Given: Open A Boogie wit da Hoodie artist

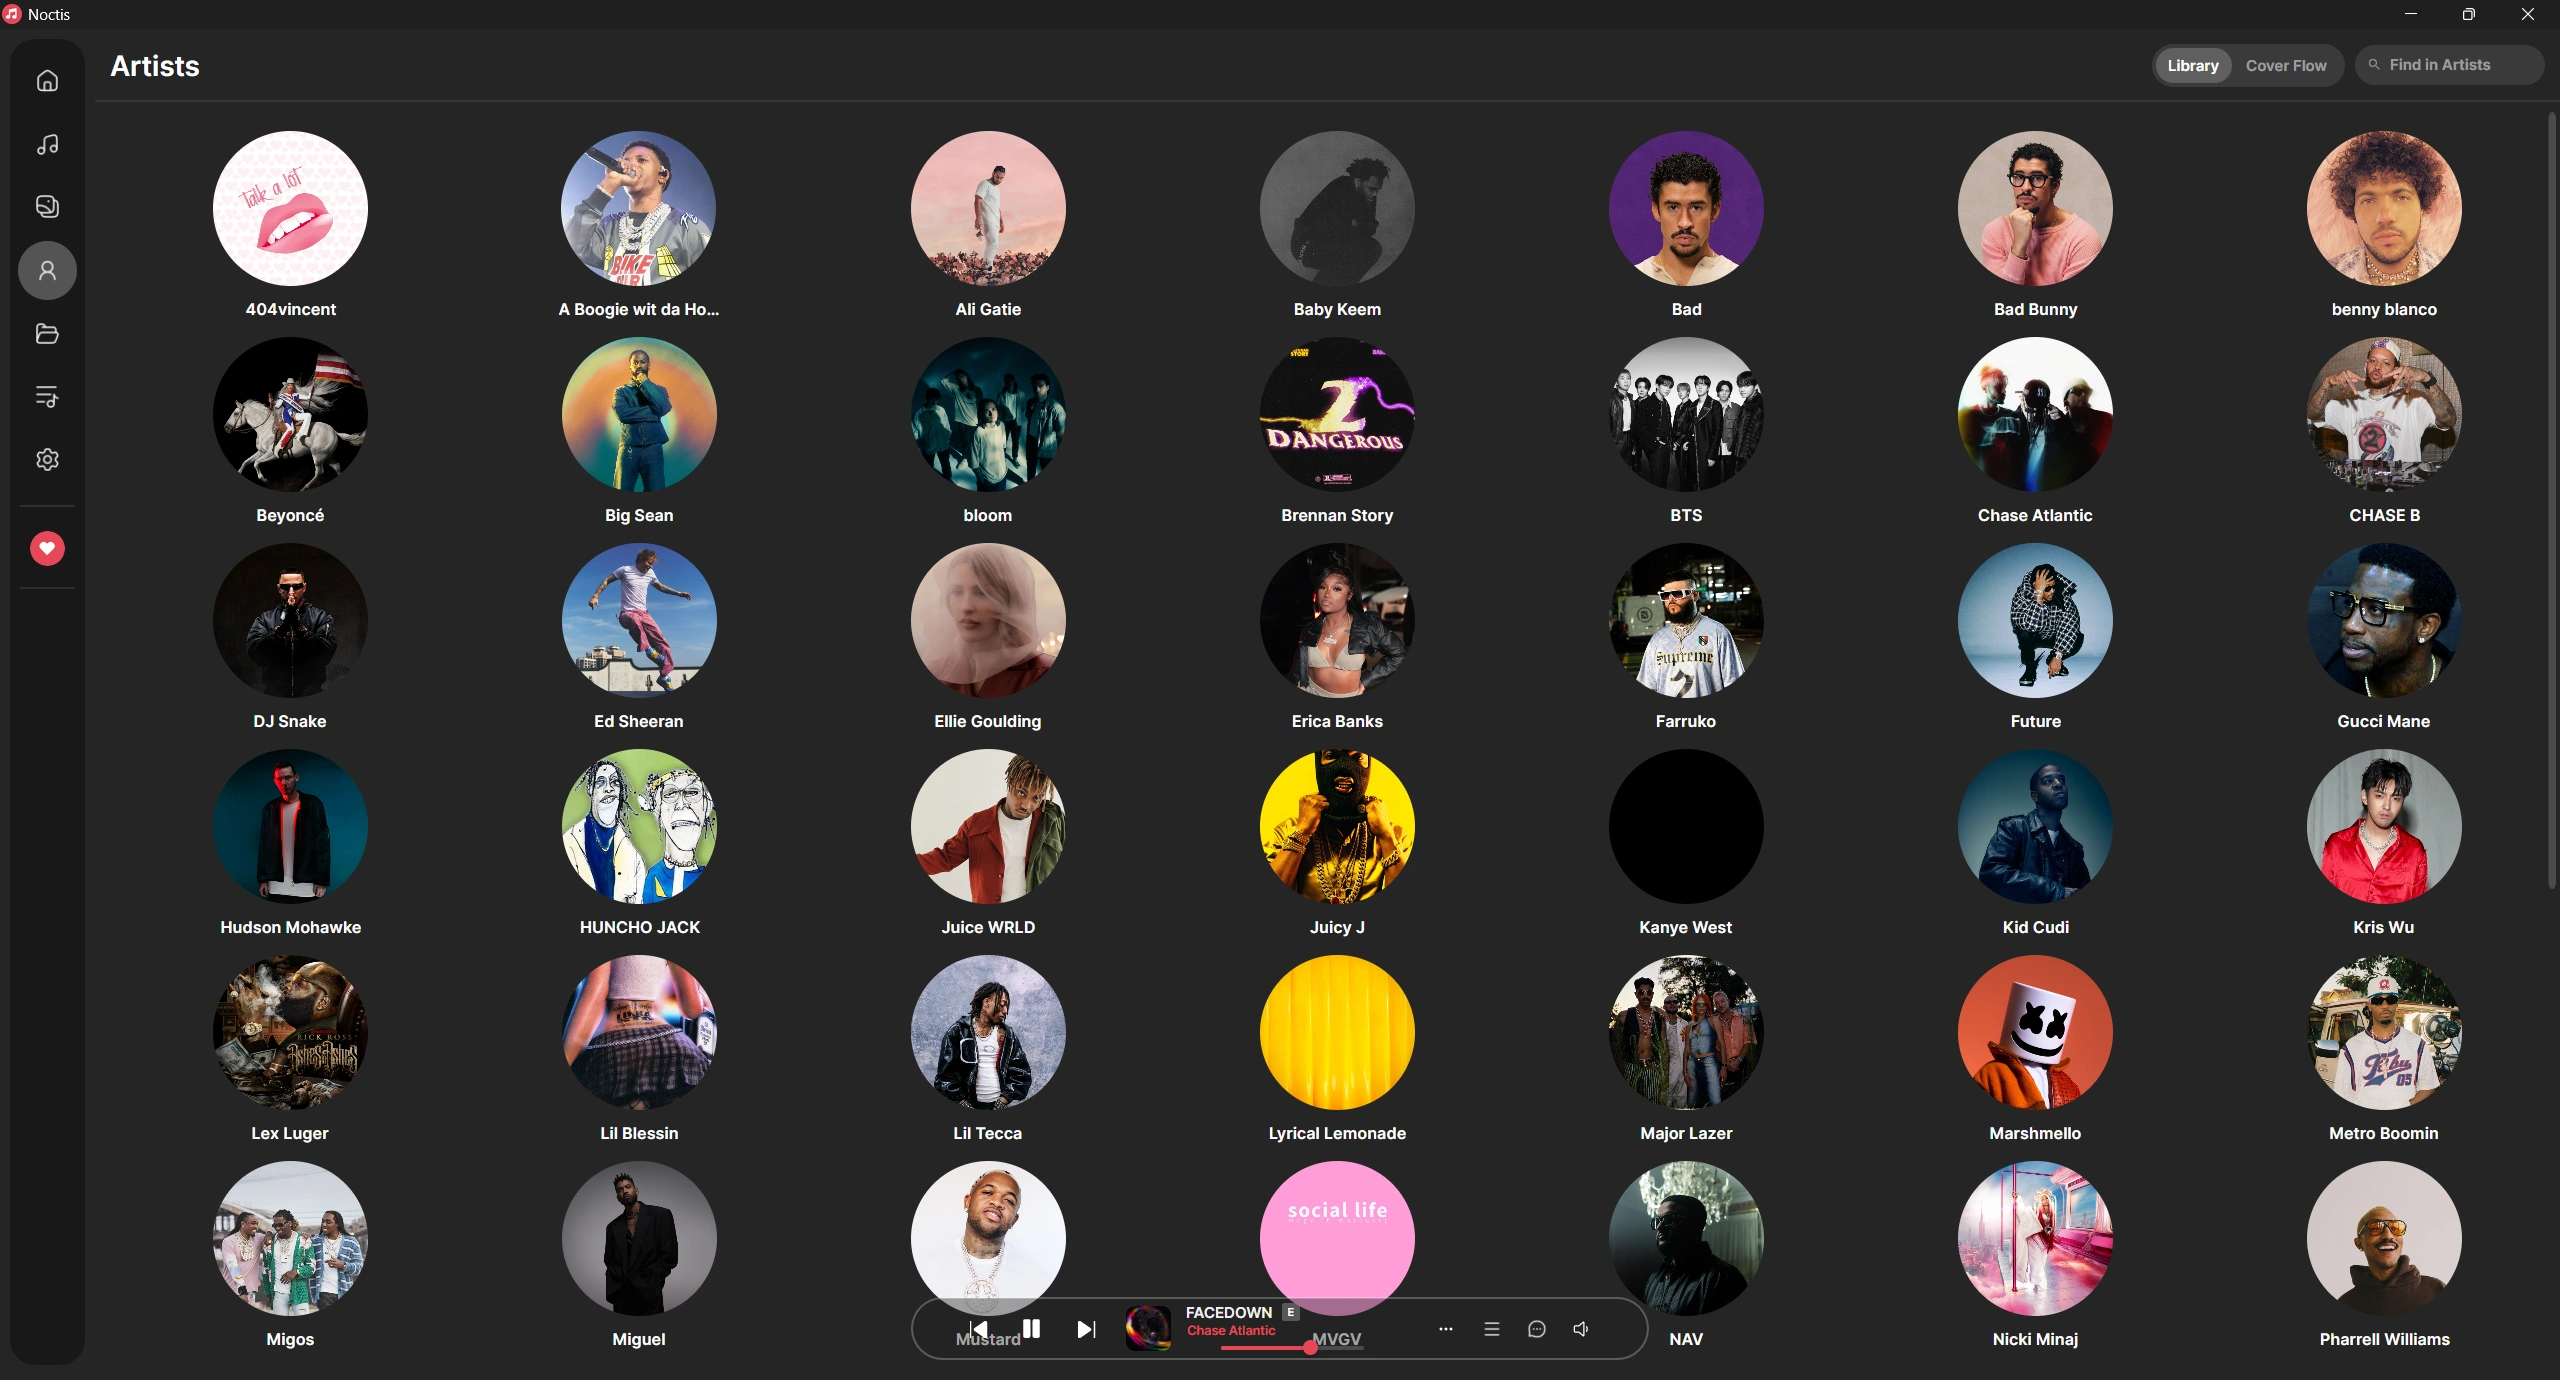Looking at the screenshot, I should (x=639, y=208).
